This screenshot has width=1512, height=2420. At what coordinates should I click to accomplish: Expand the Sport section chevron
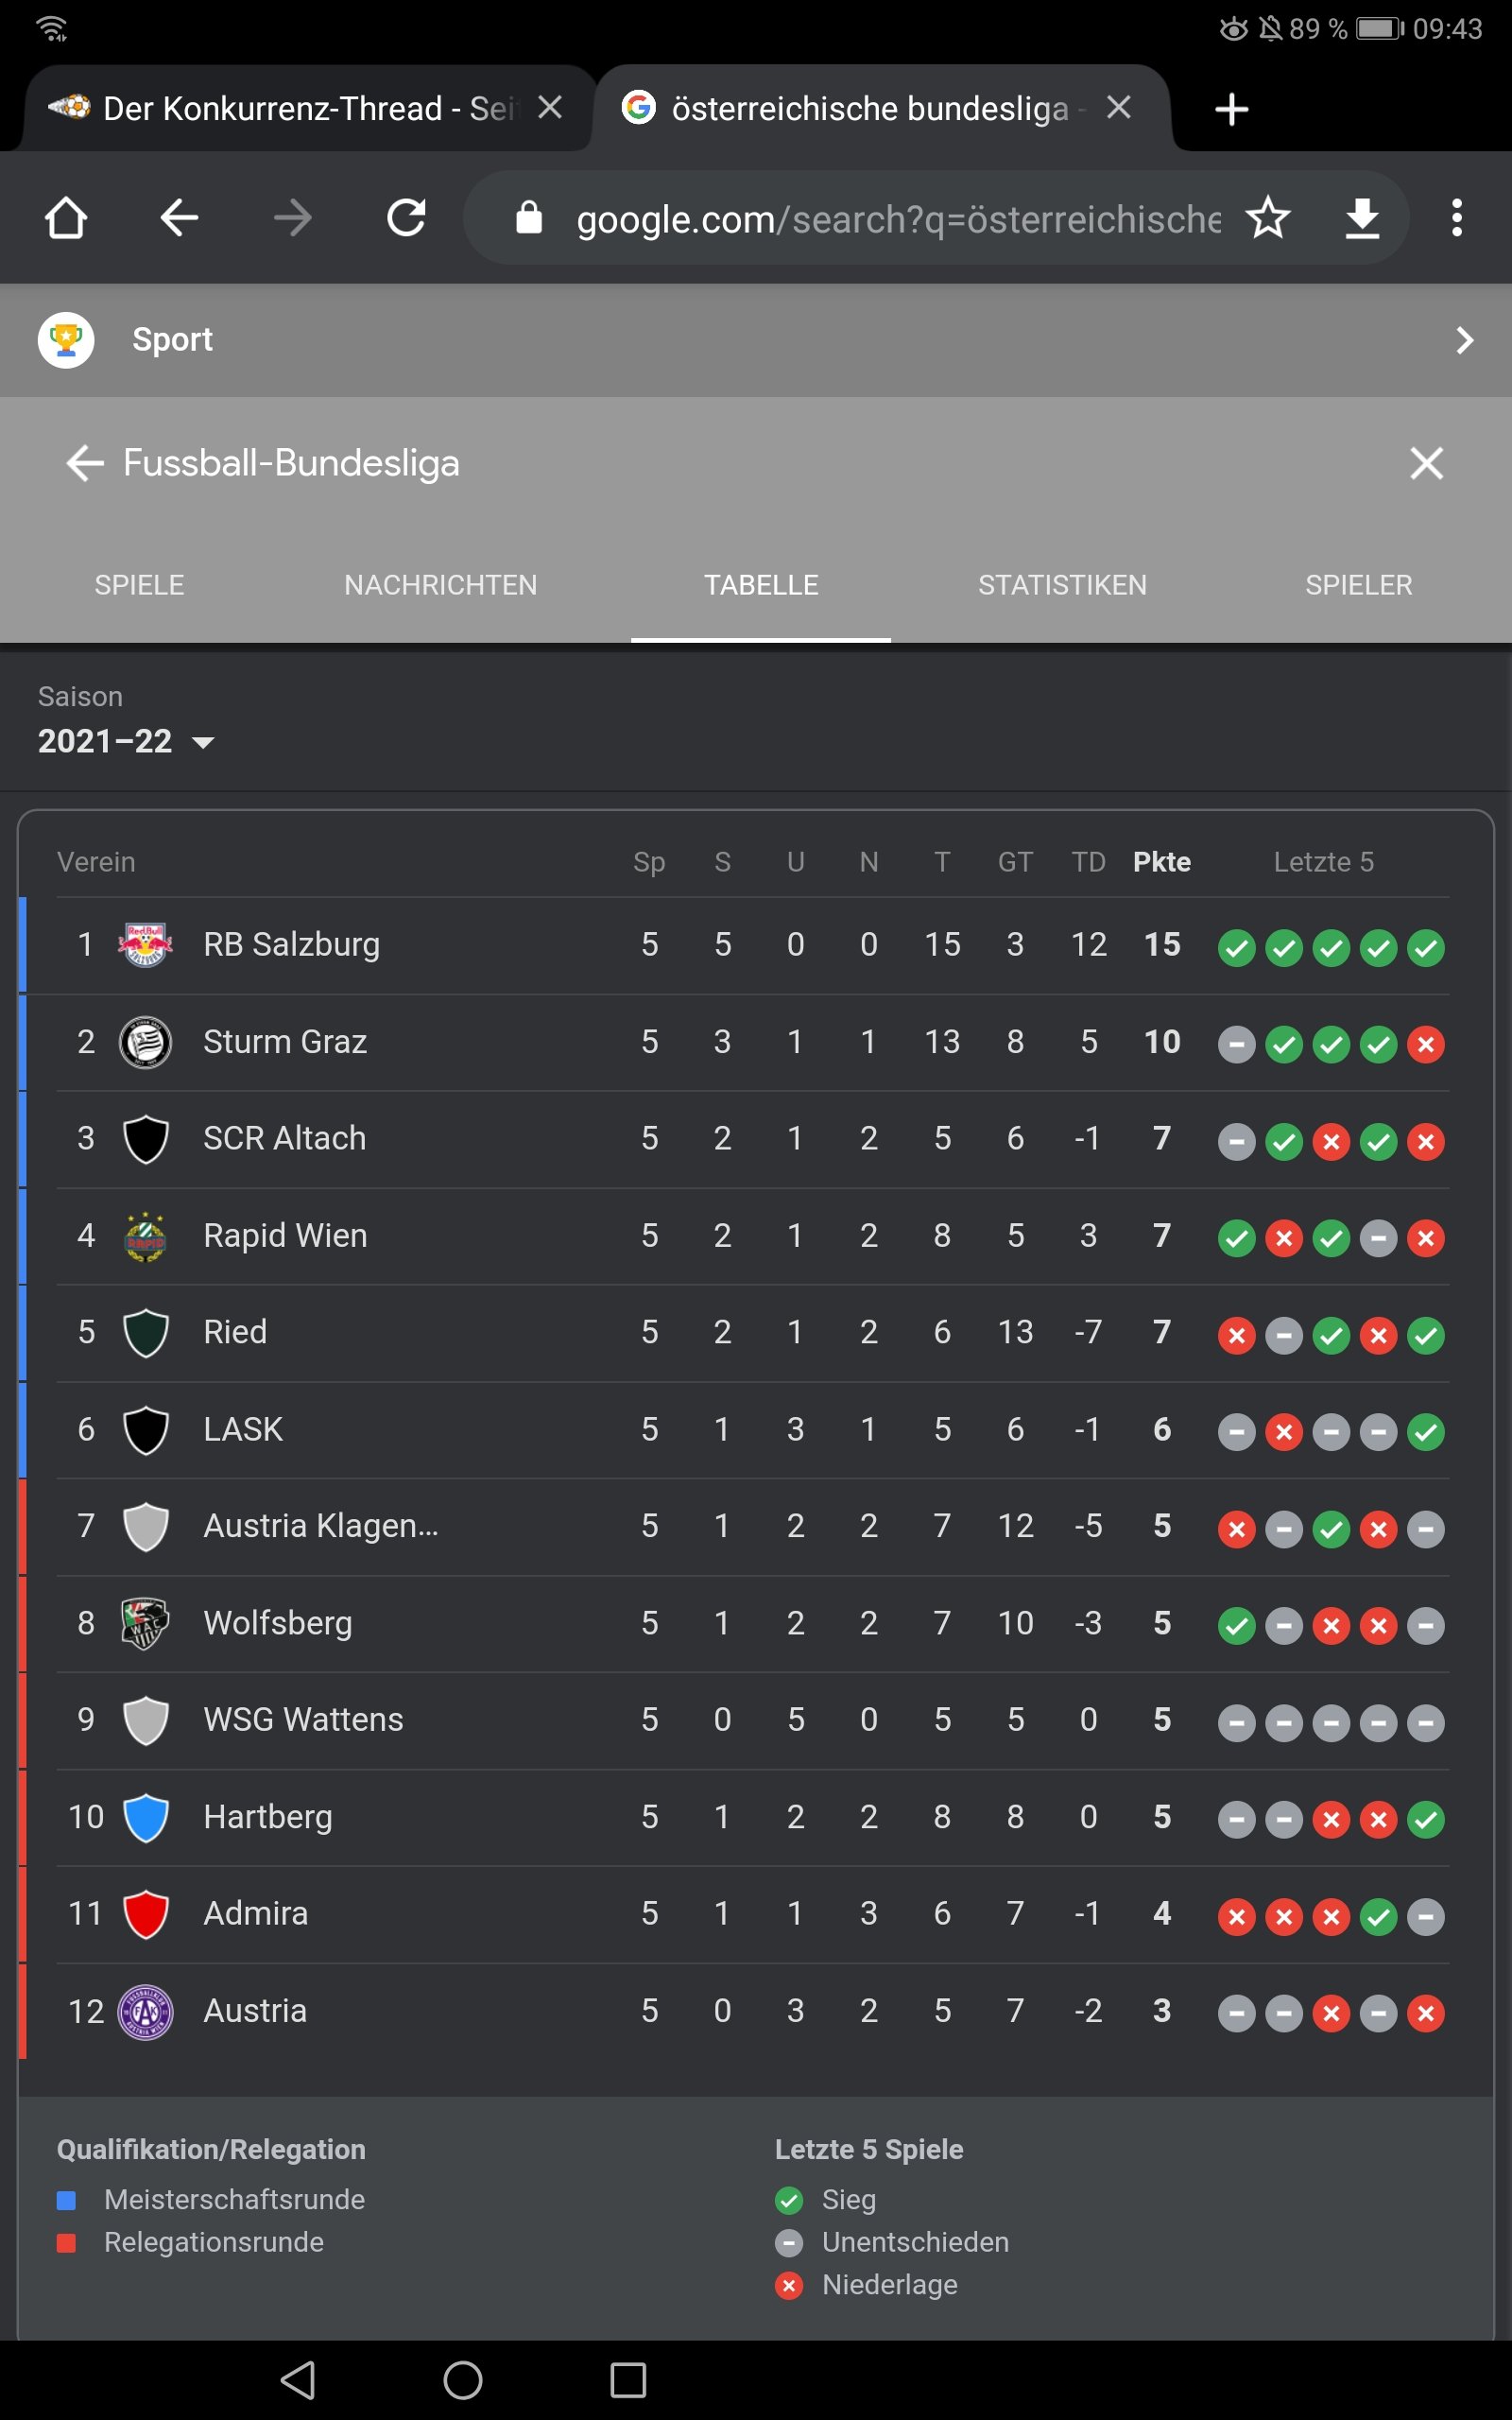1464,340
